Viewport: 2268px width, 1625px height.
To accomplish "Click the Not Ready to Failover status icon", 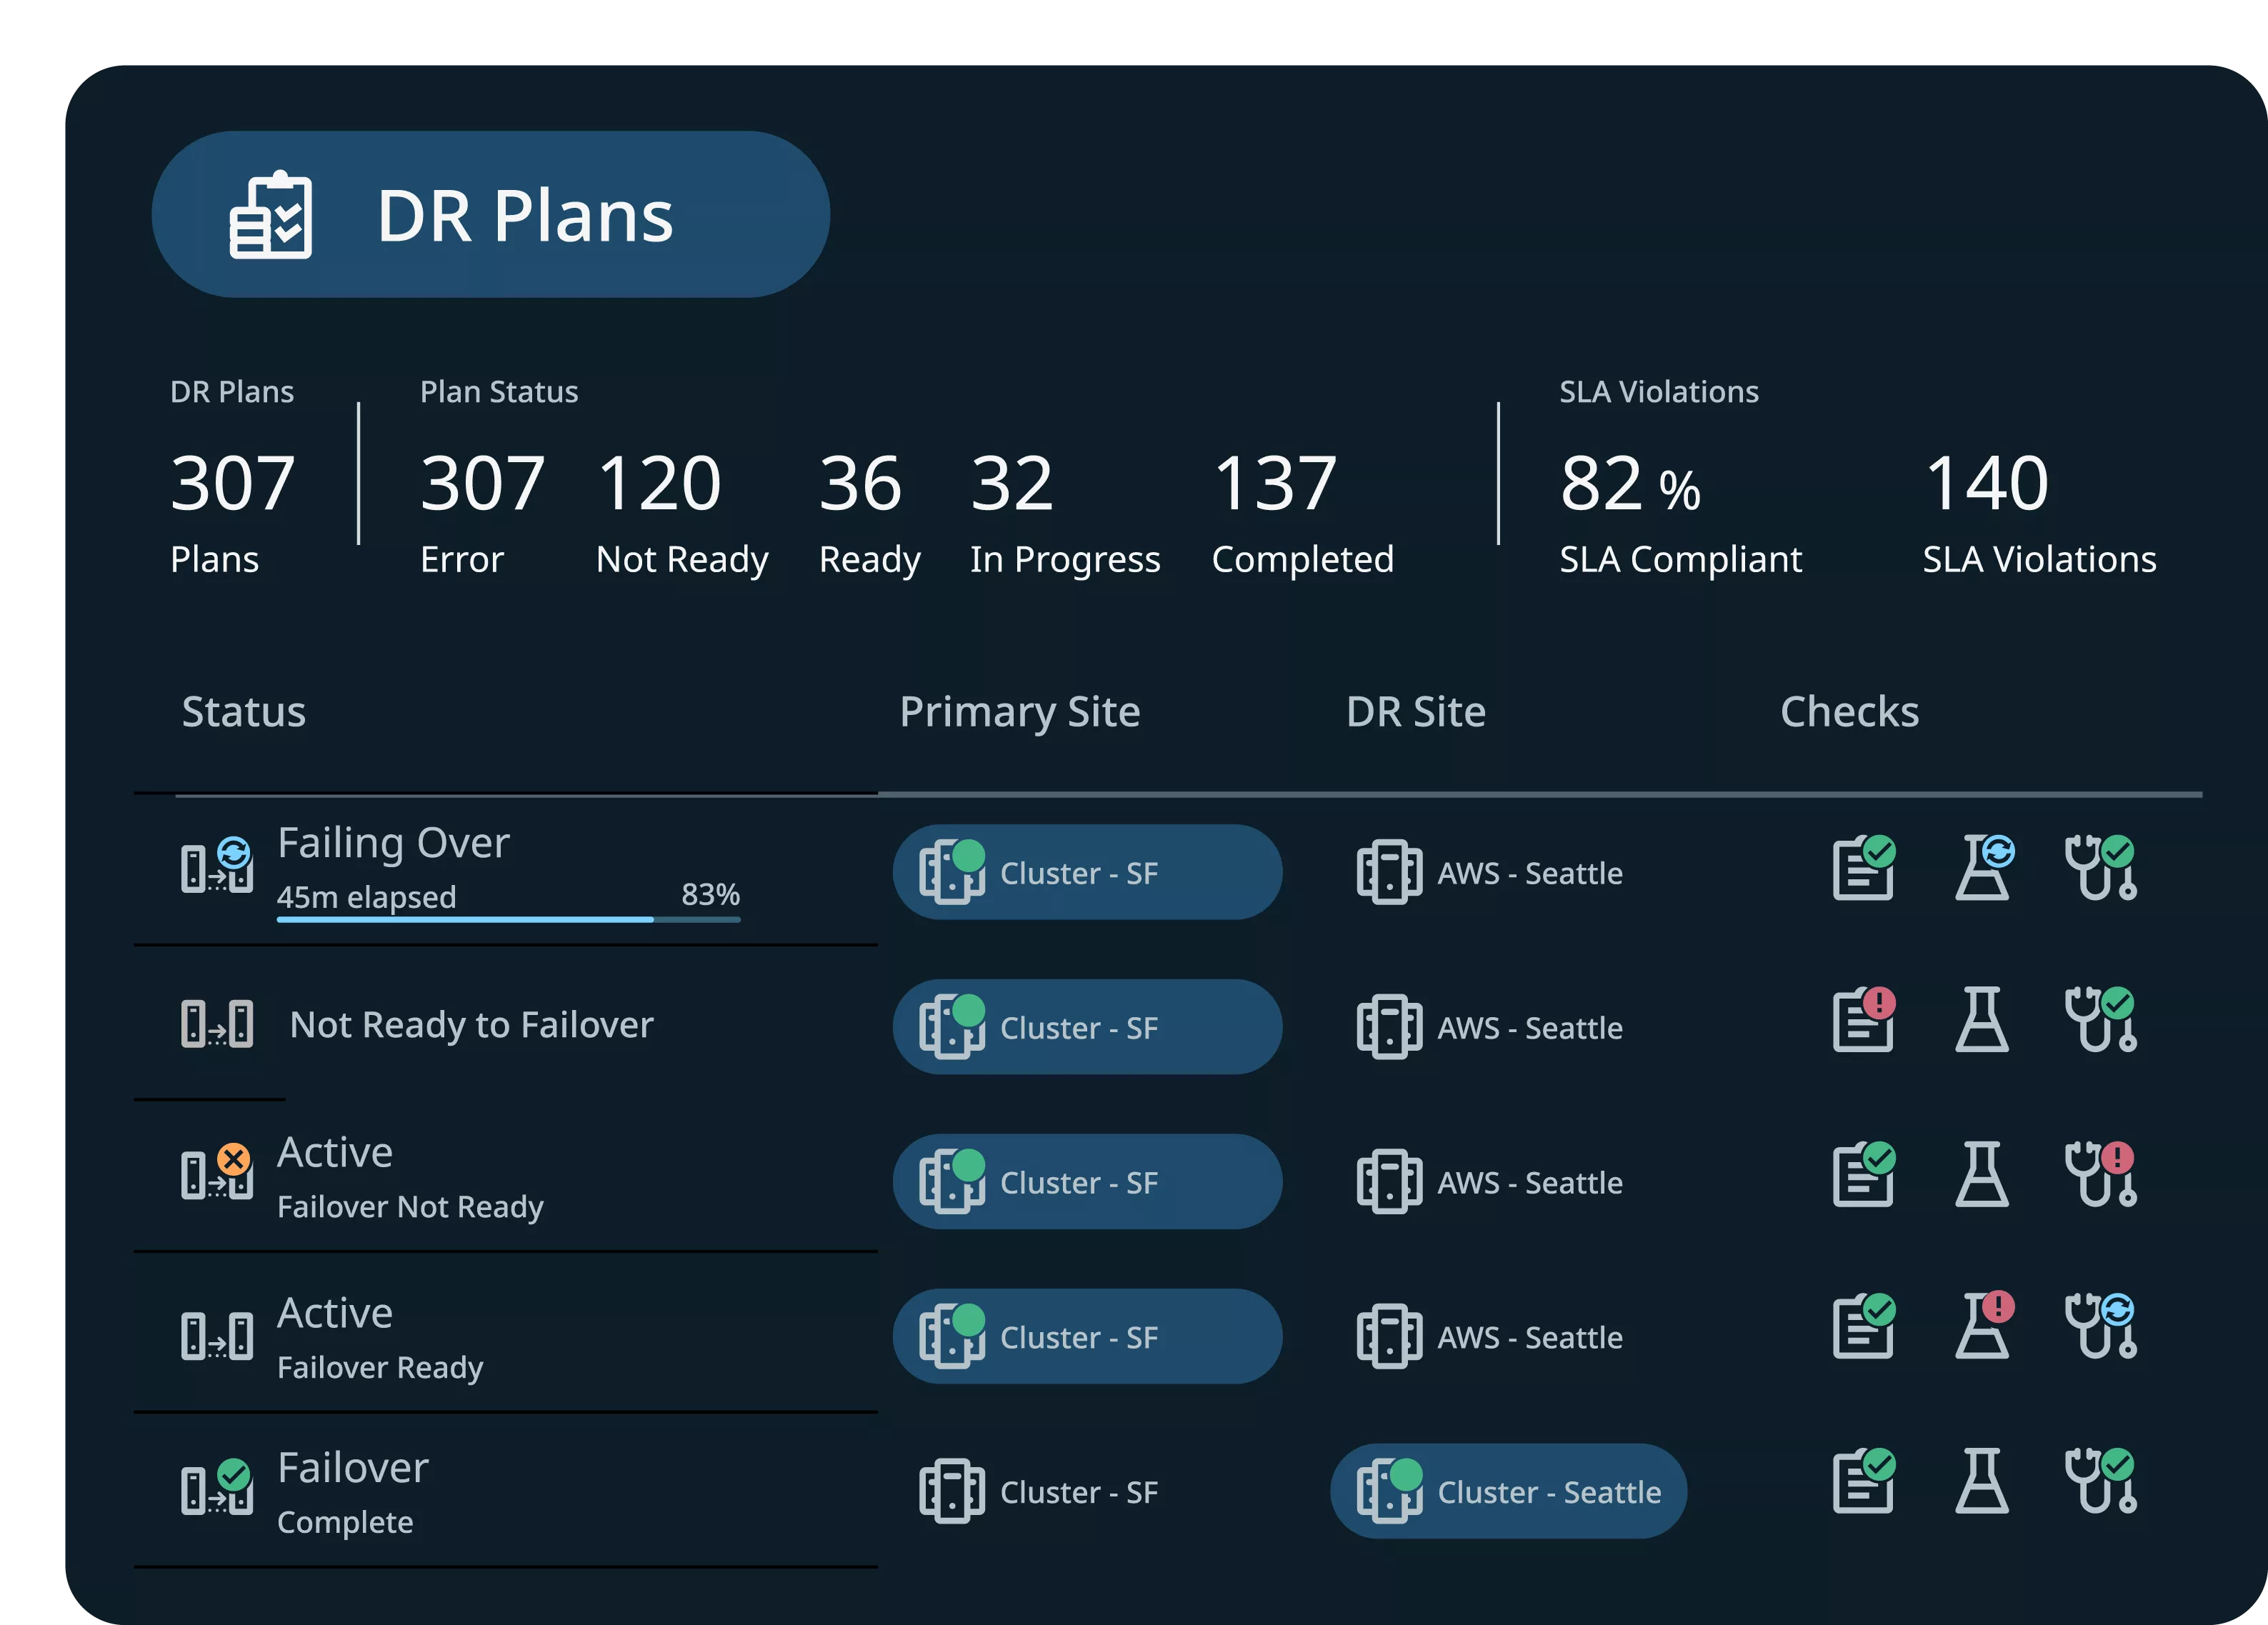I will pos(217,1024).
